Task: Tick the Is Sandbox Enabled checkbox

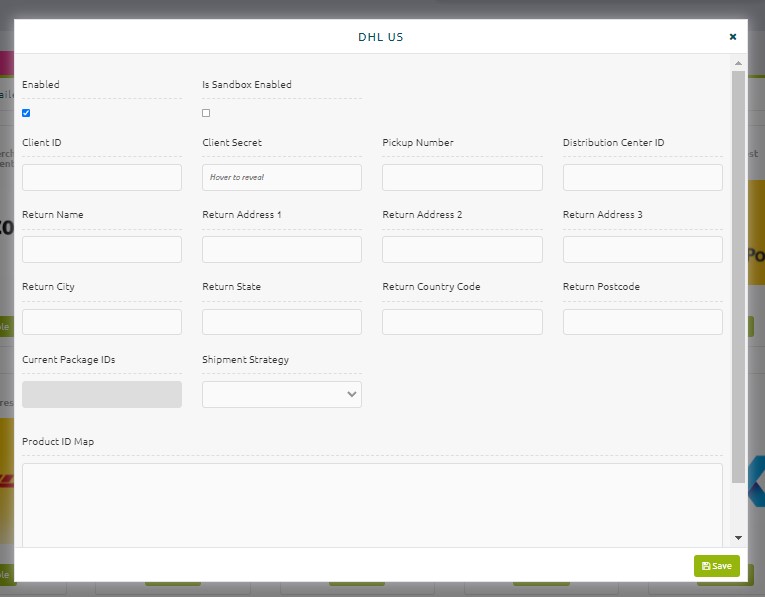Action: tap(206, 113)
